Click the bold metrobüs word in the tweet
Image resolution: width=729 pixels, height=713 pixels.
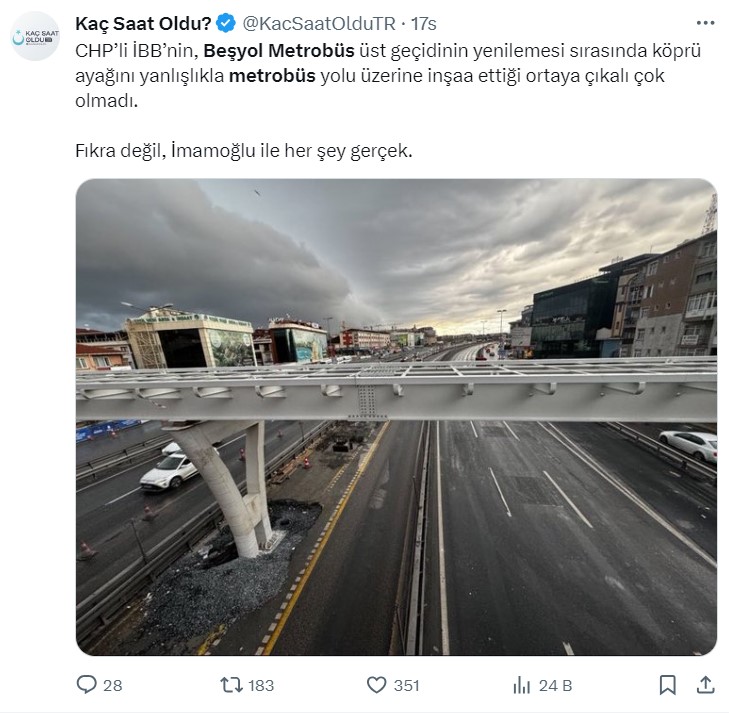pyautogui.click(x=272, y=76)
